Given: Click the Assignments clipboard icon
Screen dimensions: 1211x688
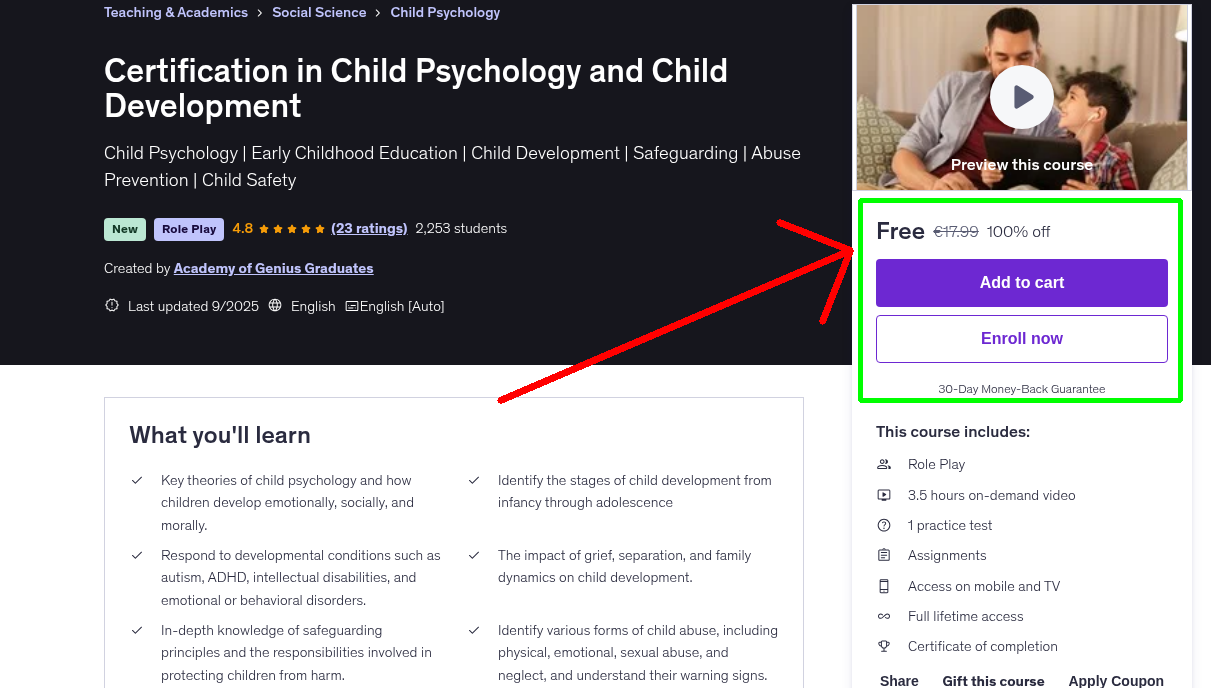Looking at the screenshot, I should tap(884, 555).
